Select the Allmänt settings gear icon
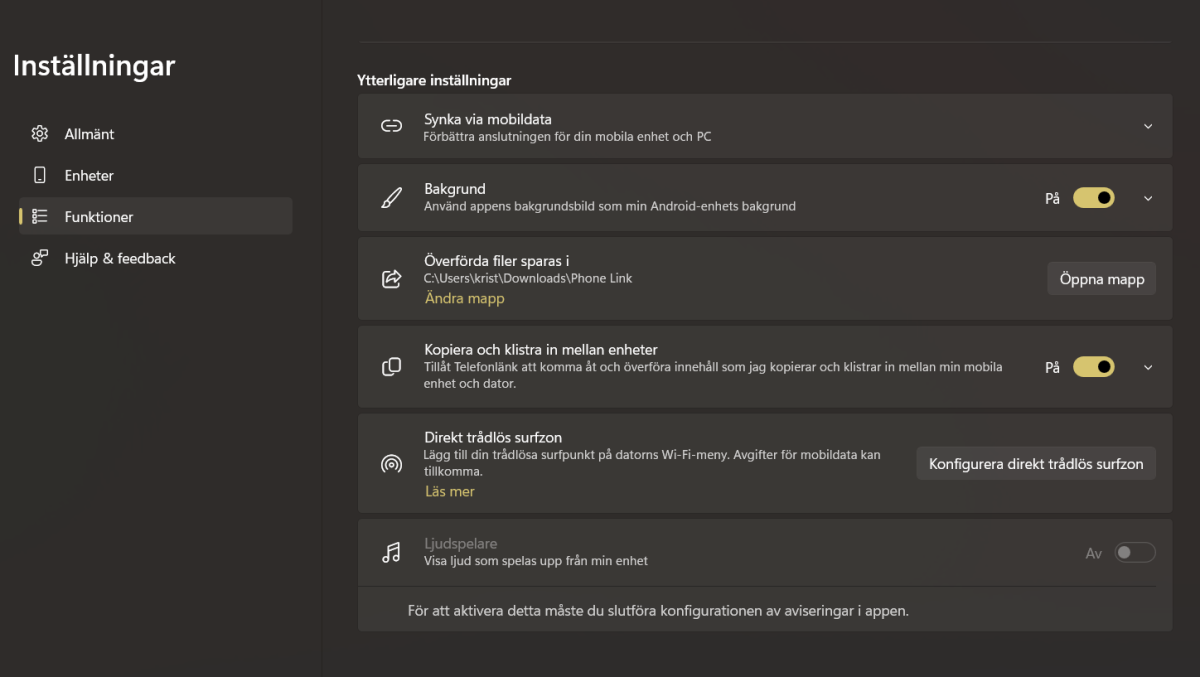 pos(39,133)
